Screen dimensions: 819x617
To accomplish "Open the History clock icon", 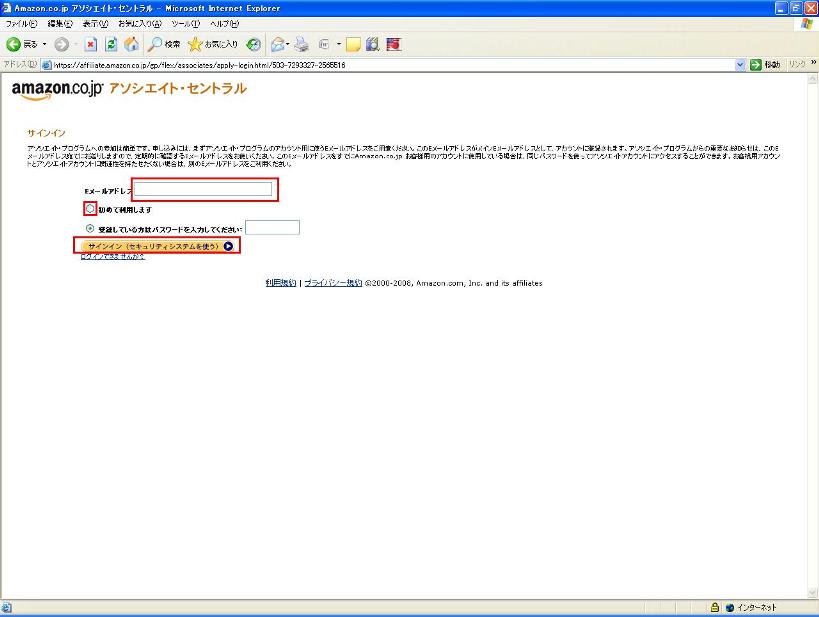I will (253, 44).
